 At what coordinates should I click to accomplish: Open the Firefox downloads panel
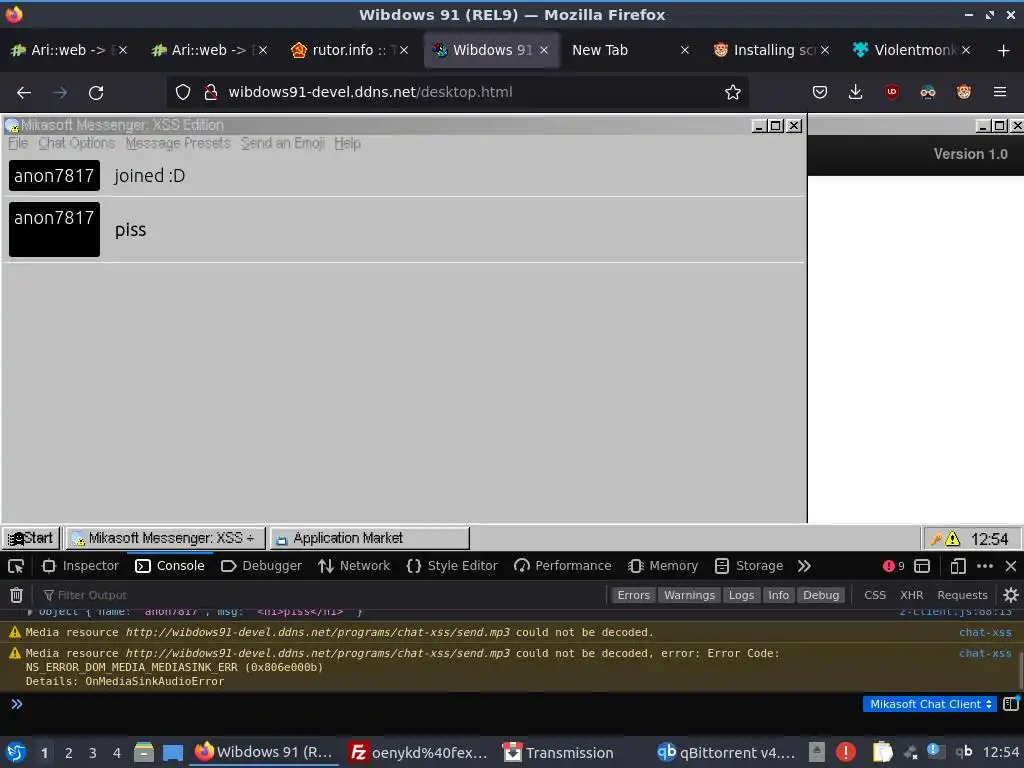856,93
